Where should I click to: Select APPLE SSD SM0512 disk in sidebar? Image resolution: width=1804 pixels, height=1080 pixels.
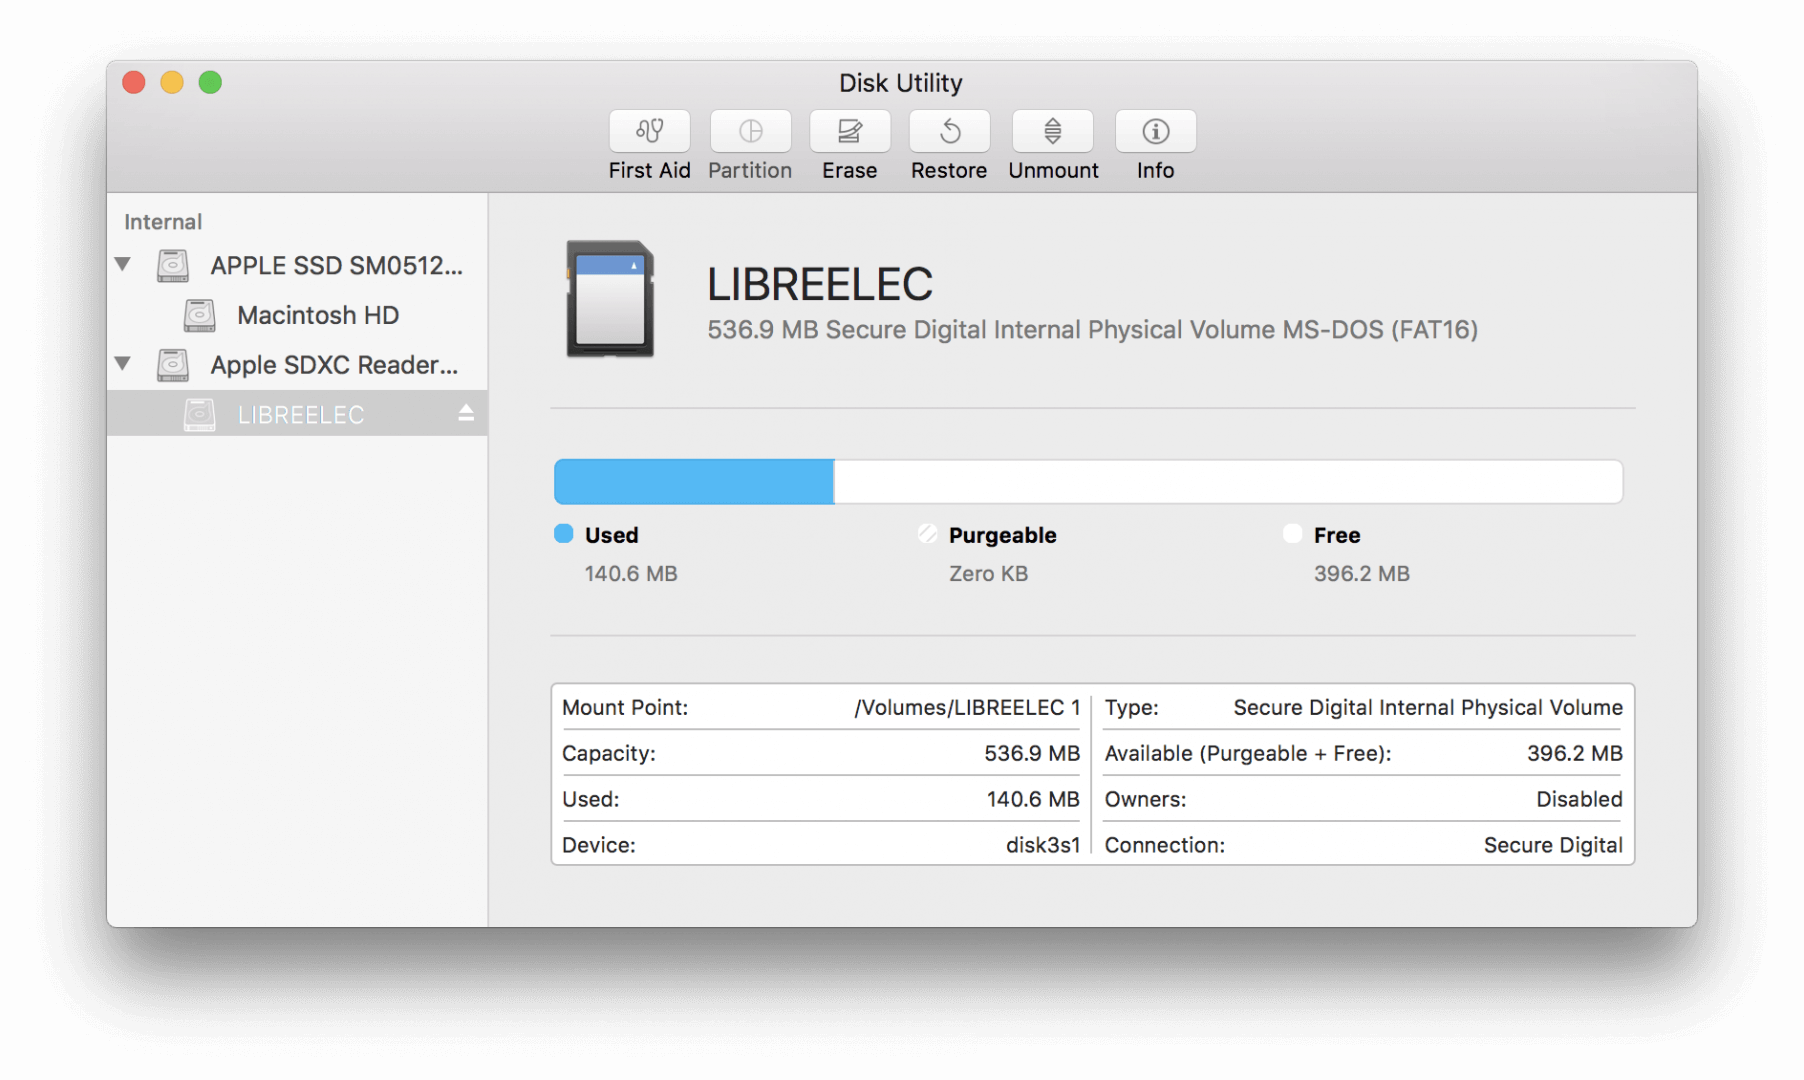tap(335, 266)
